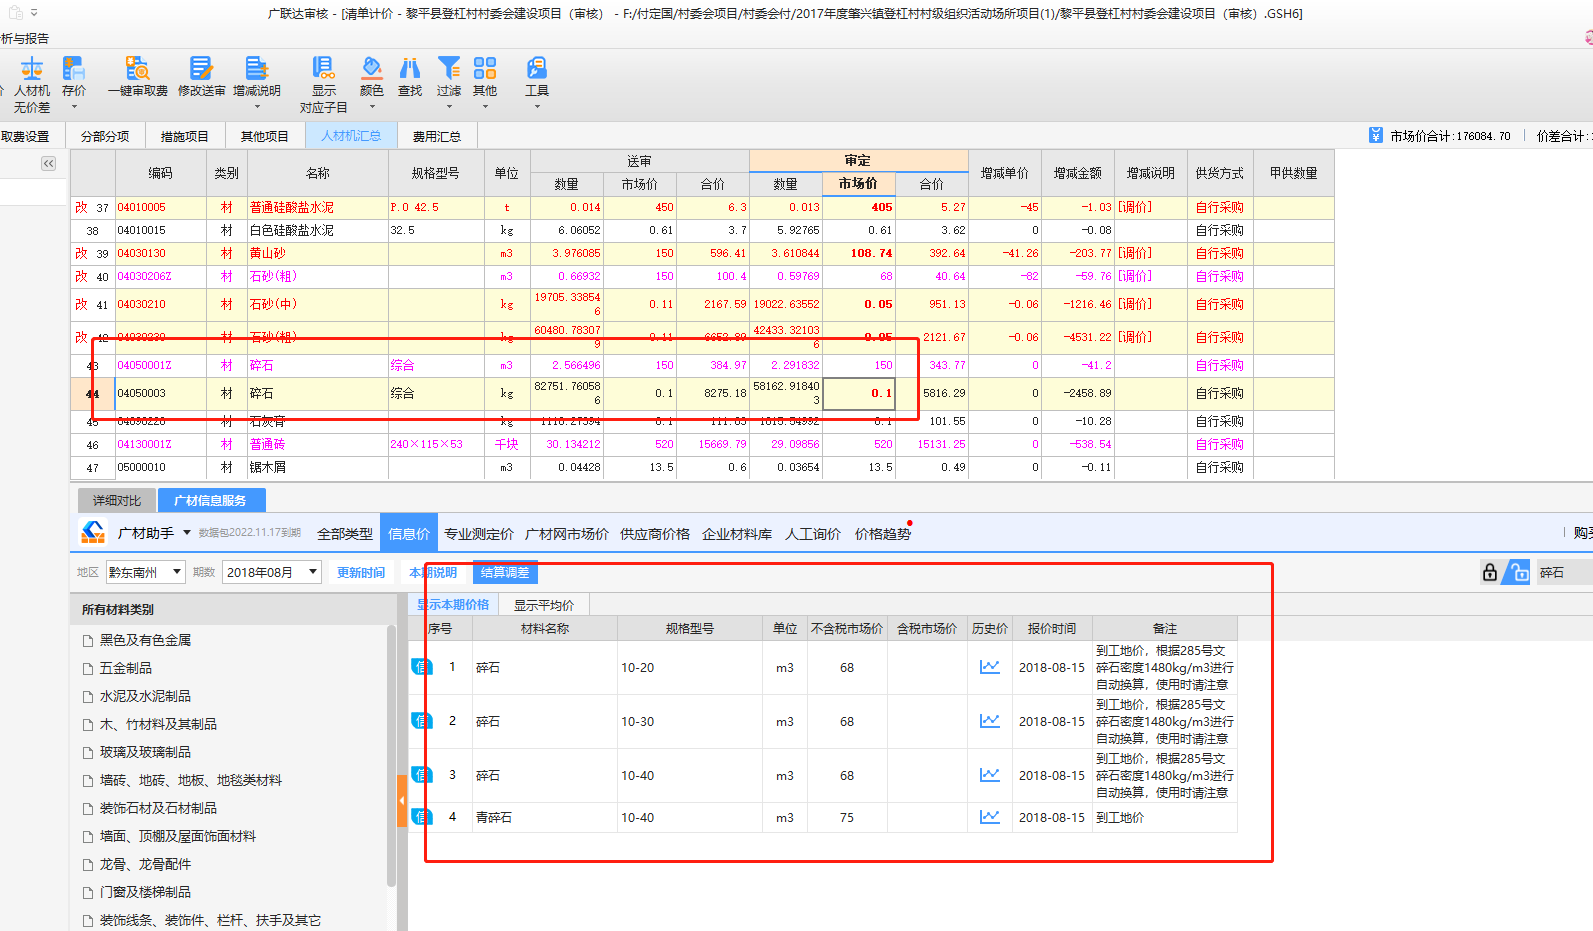Click the category list vertical scrollbar
1593x931 pixels.
[391, 757]
